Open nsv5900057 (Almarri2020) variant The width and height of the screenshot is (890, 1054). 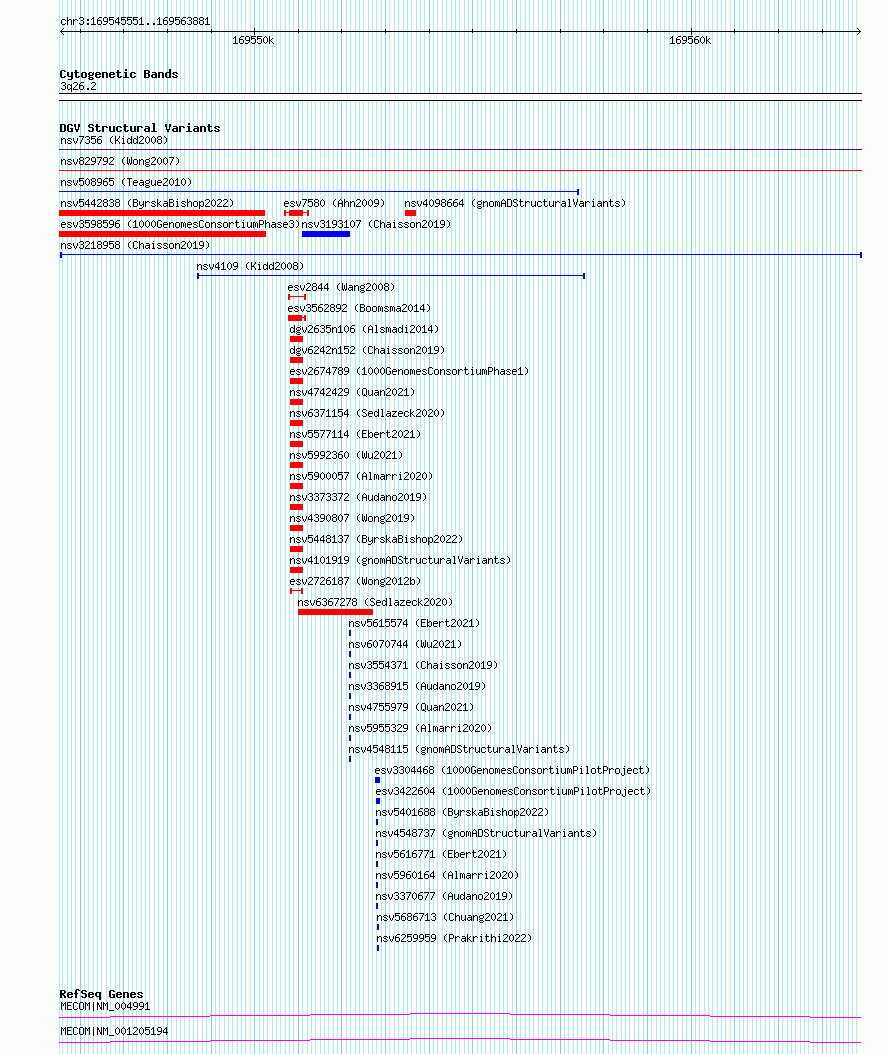[361, 476]
